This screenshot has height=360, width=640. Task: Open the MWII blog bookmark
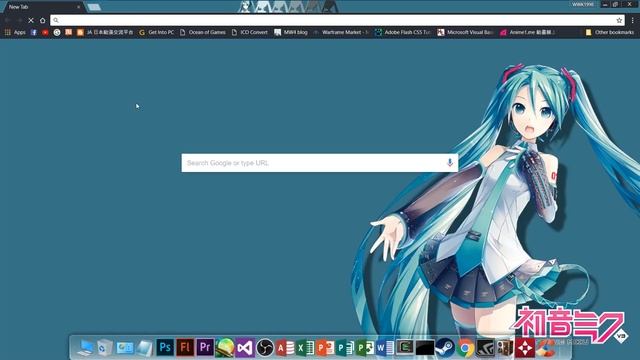point(291,32)
